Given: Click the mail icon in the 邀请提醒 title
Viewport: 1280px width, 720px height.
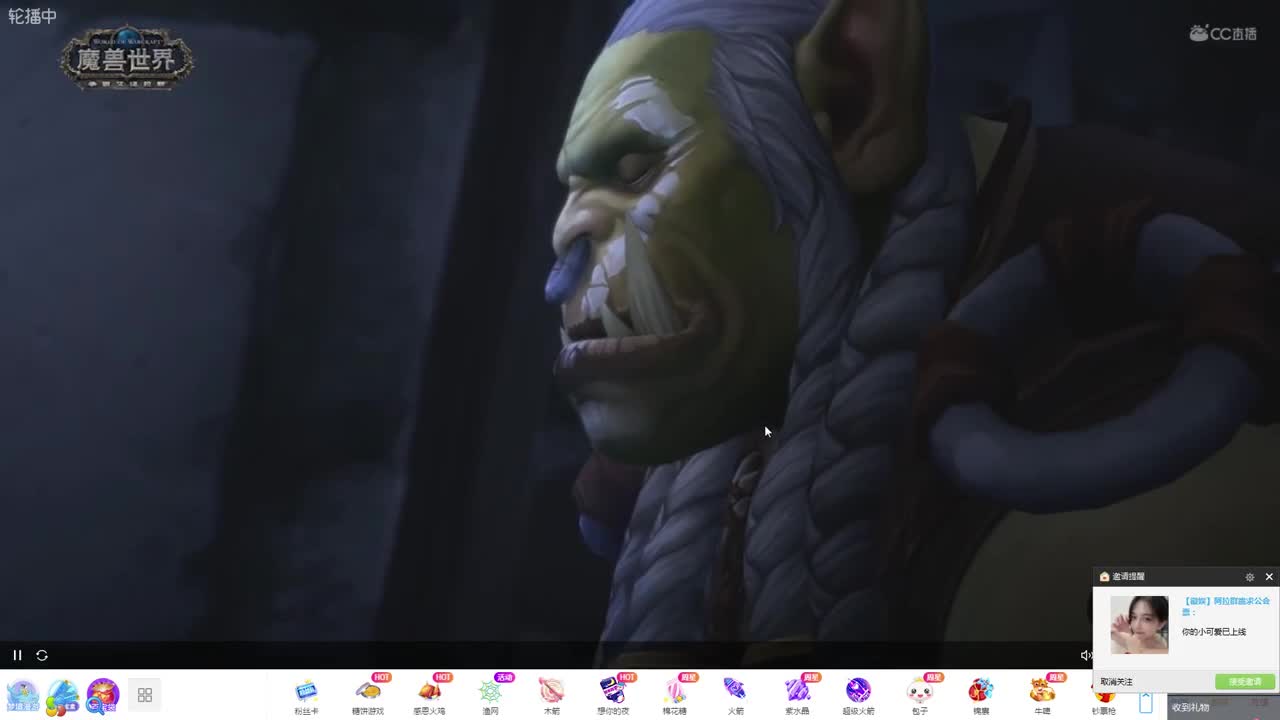Looking at the screenshot, I should coord(1104,577).
